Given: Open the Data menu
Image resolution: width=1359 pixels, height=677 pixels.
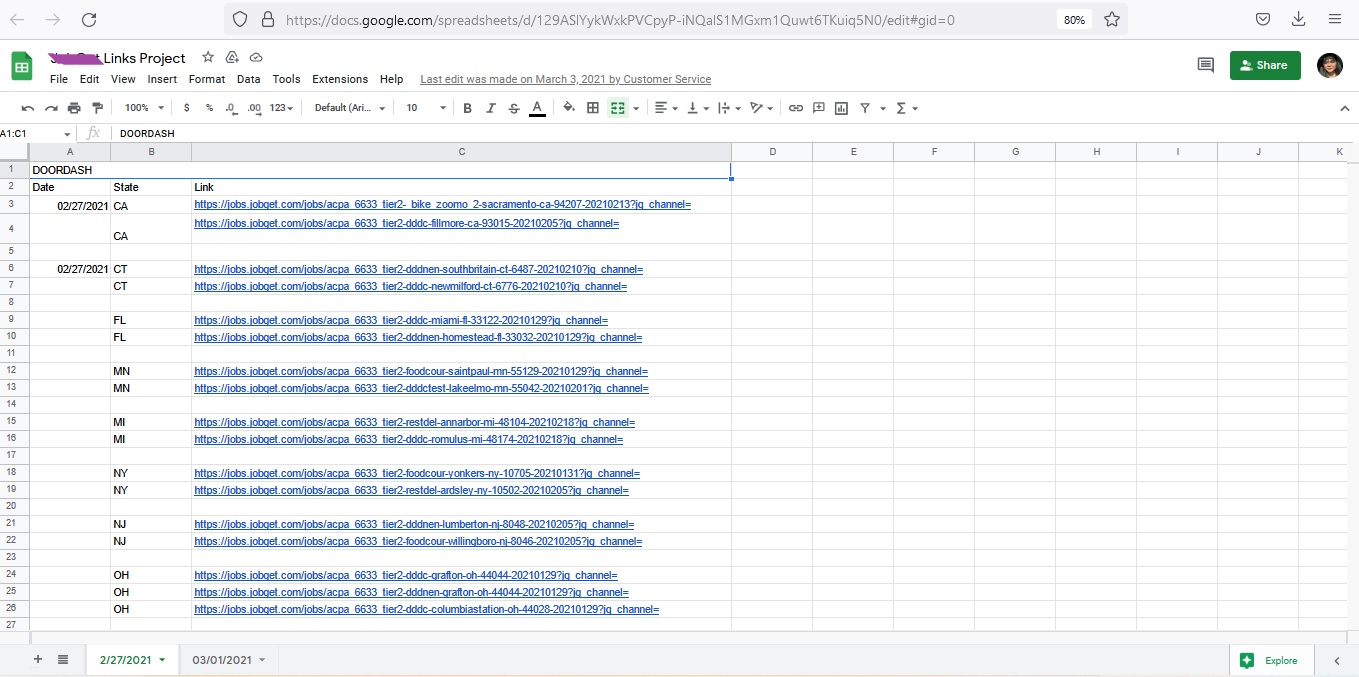Looking at the screenshot, I should [x=248, y=79].
